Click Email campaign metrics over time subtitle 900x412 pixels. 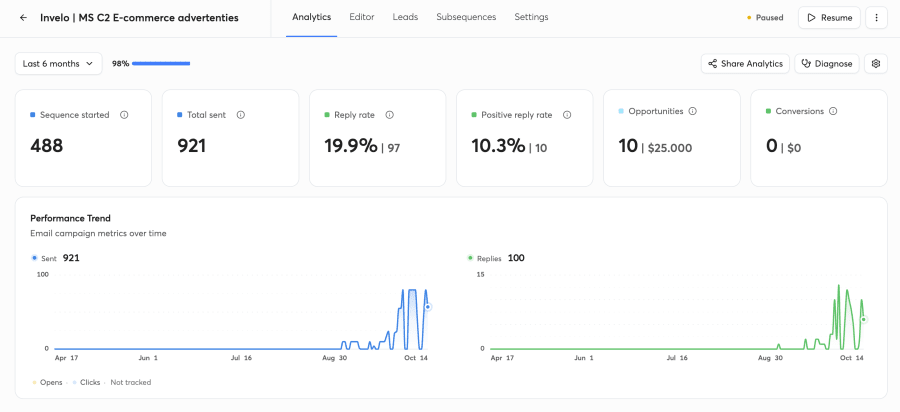(98, 234)
